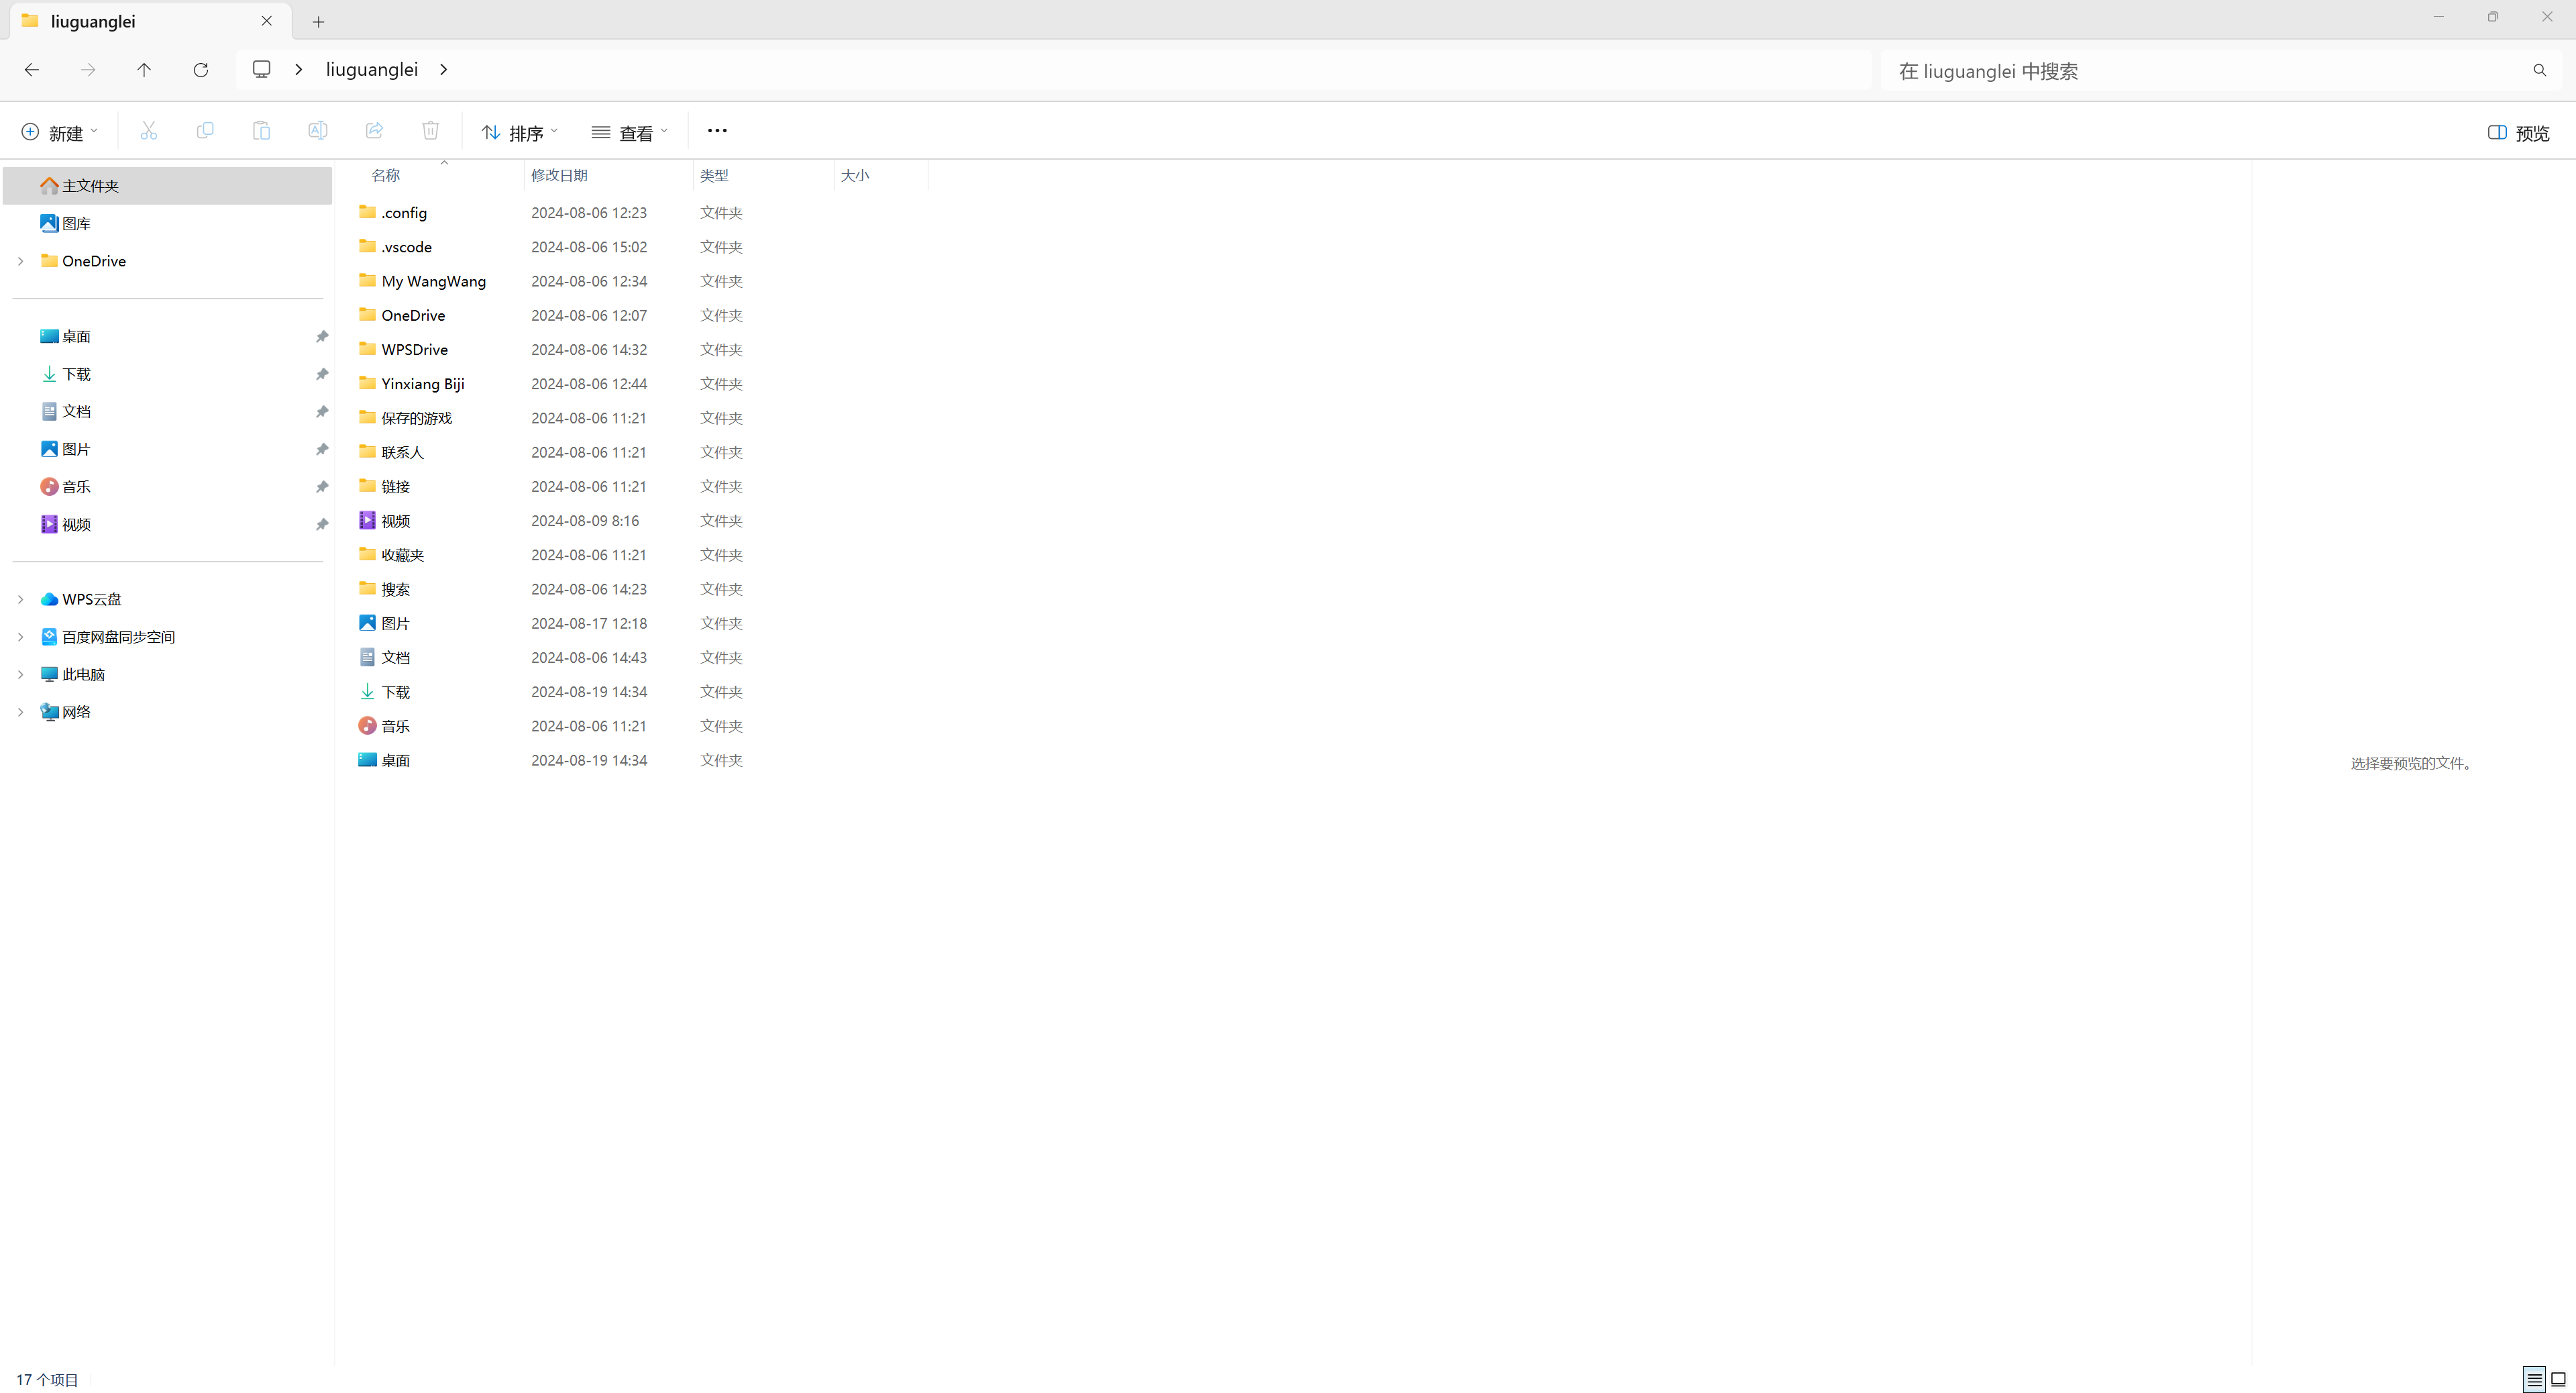Click the Paste clipboard icon
This screenshot has height=1393, width=2576.
click(x=261, y=131)
